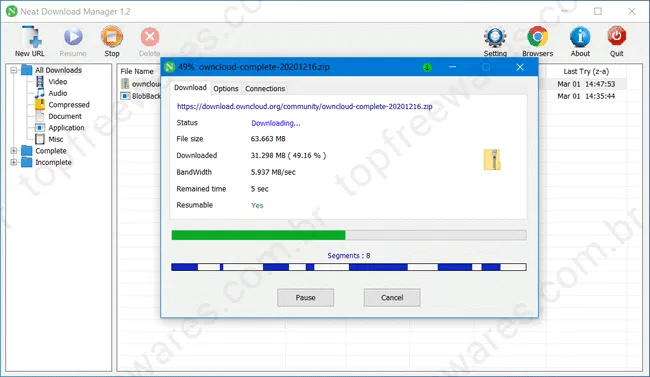Click the Complete folder icon
650x377 pixels.
tap(27, 151)
